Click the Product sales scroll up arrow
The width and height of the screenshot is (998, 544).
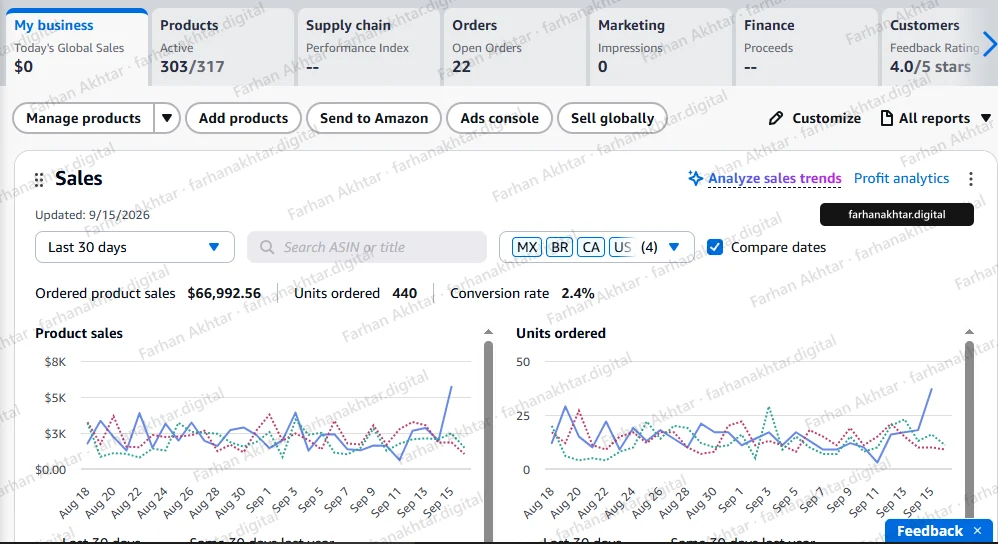click(488, 332)
